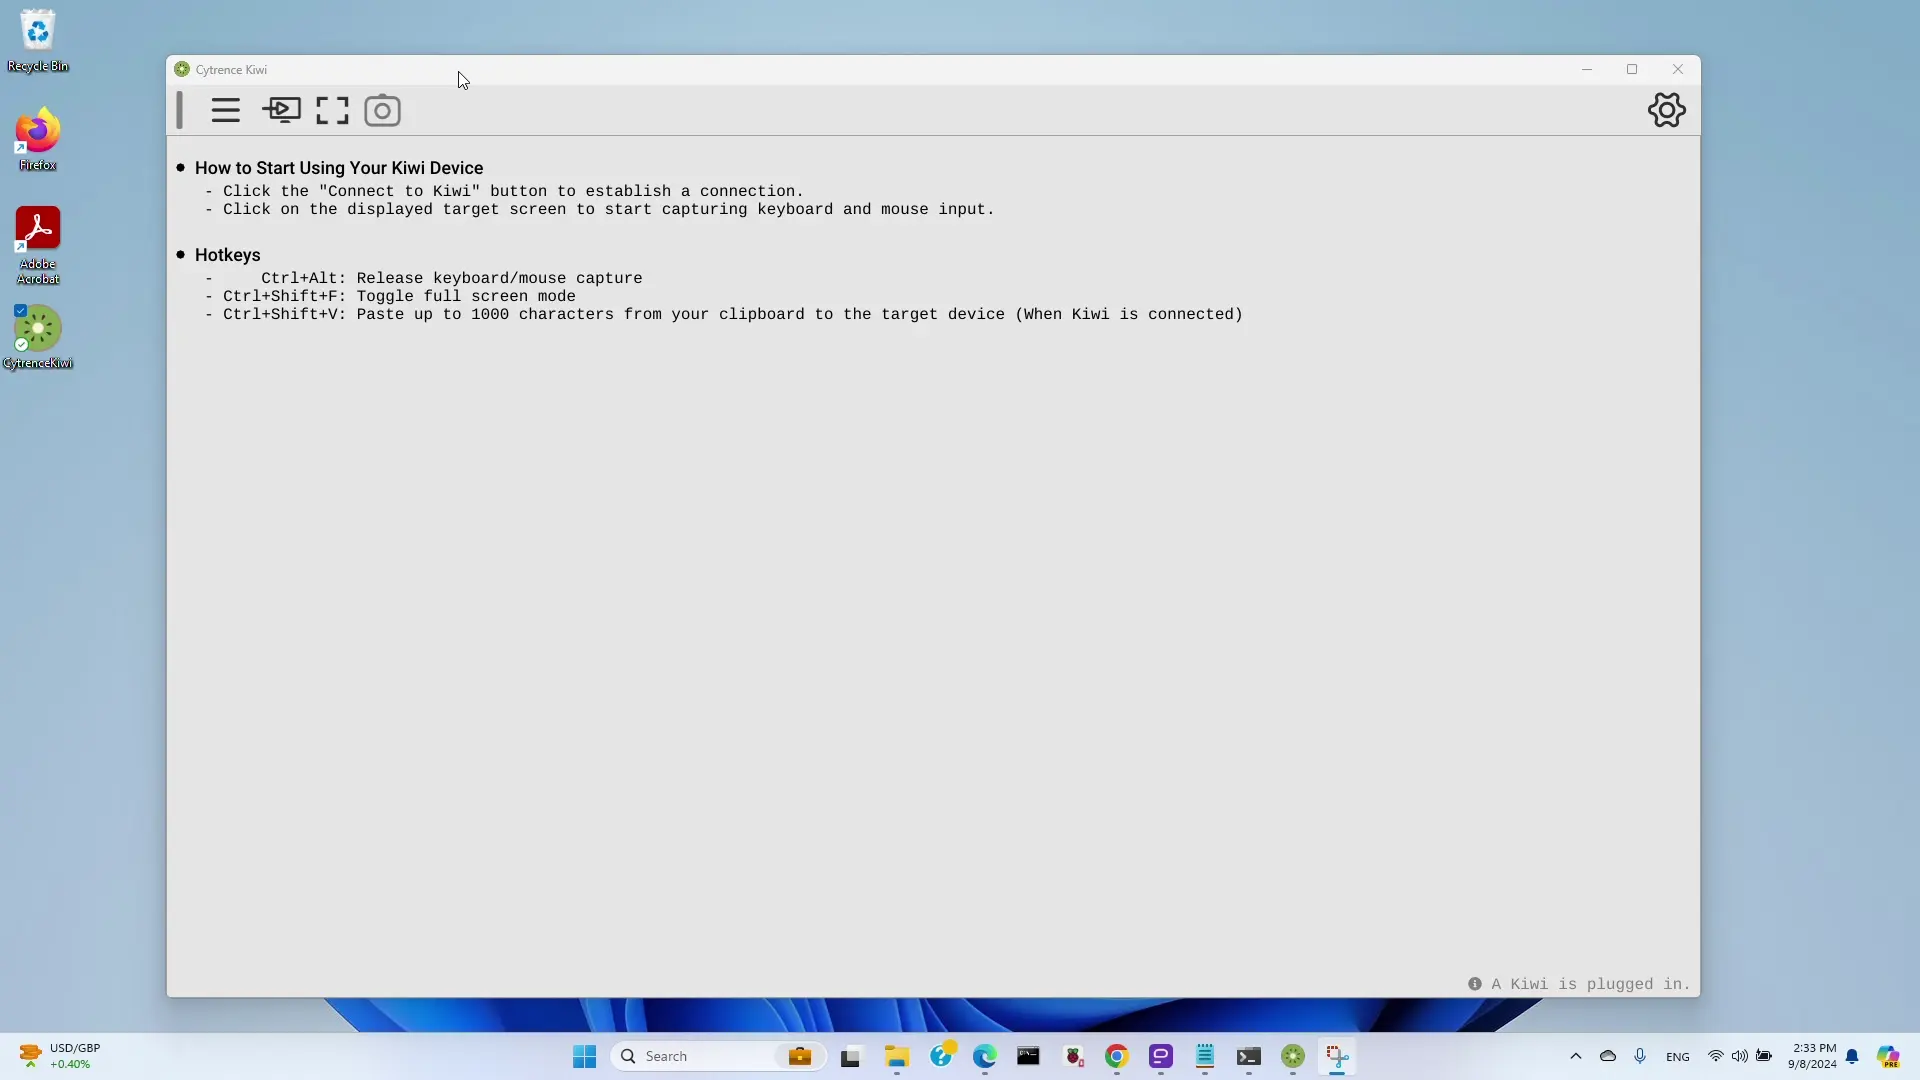The width and height of the screenshot is (1920, 1080).
Task: Open Microsoft Edge from the taskbar
Action: pos(985,1056)
